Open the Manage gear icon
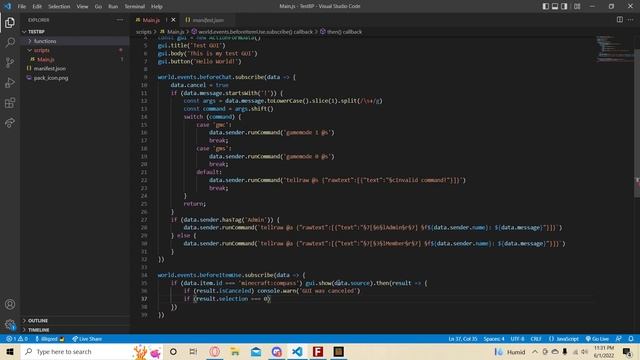Screen dimensions: 640x360 click(10, 324)
